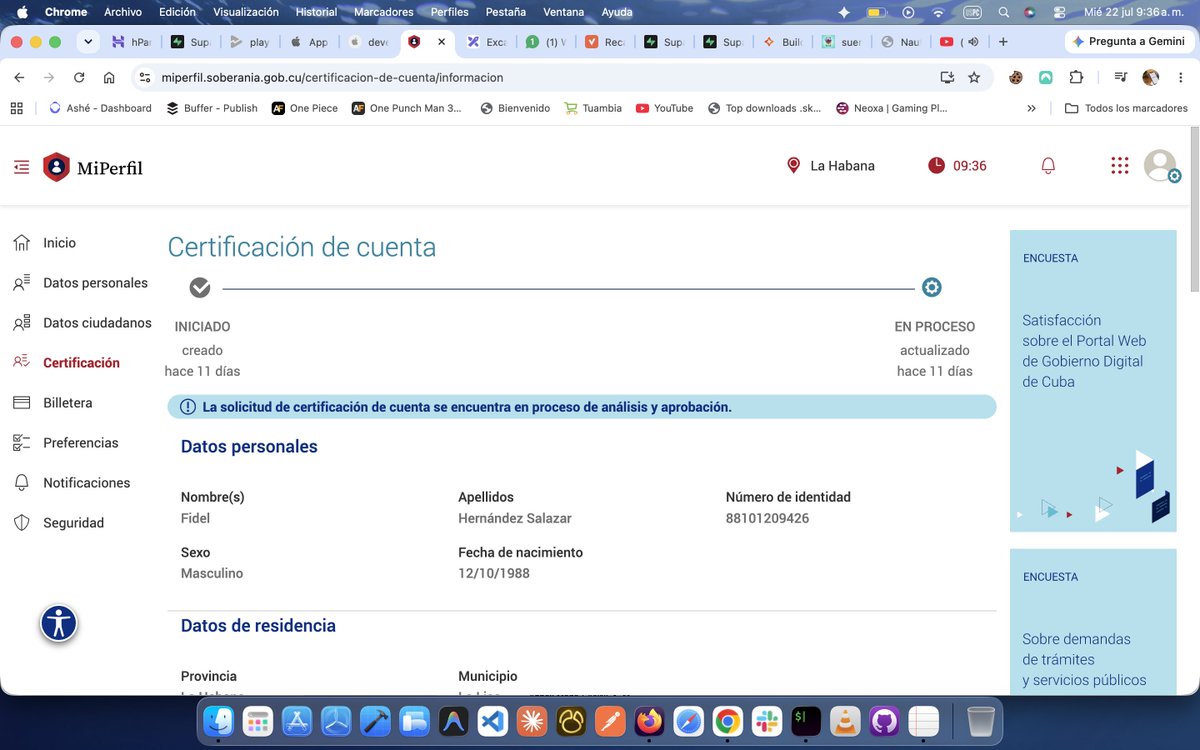Click the identity number 88101209426
Viewport: 1200px width, 750px height.
pos(767,518)
